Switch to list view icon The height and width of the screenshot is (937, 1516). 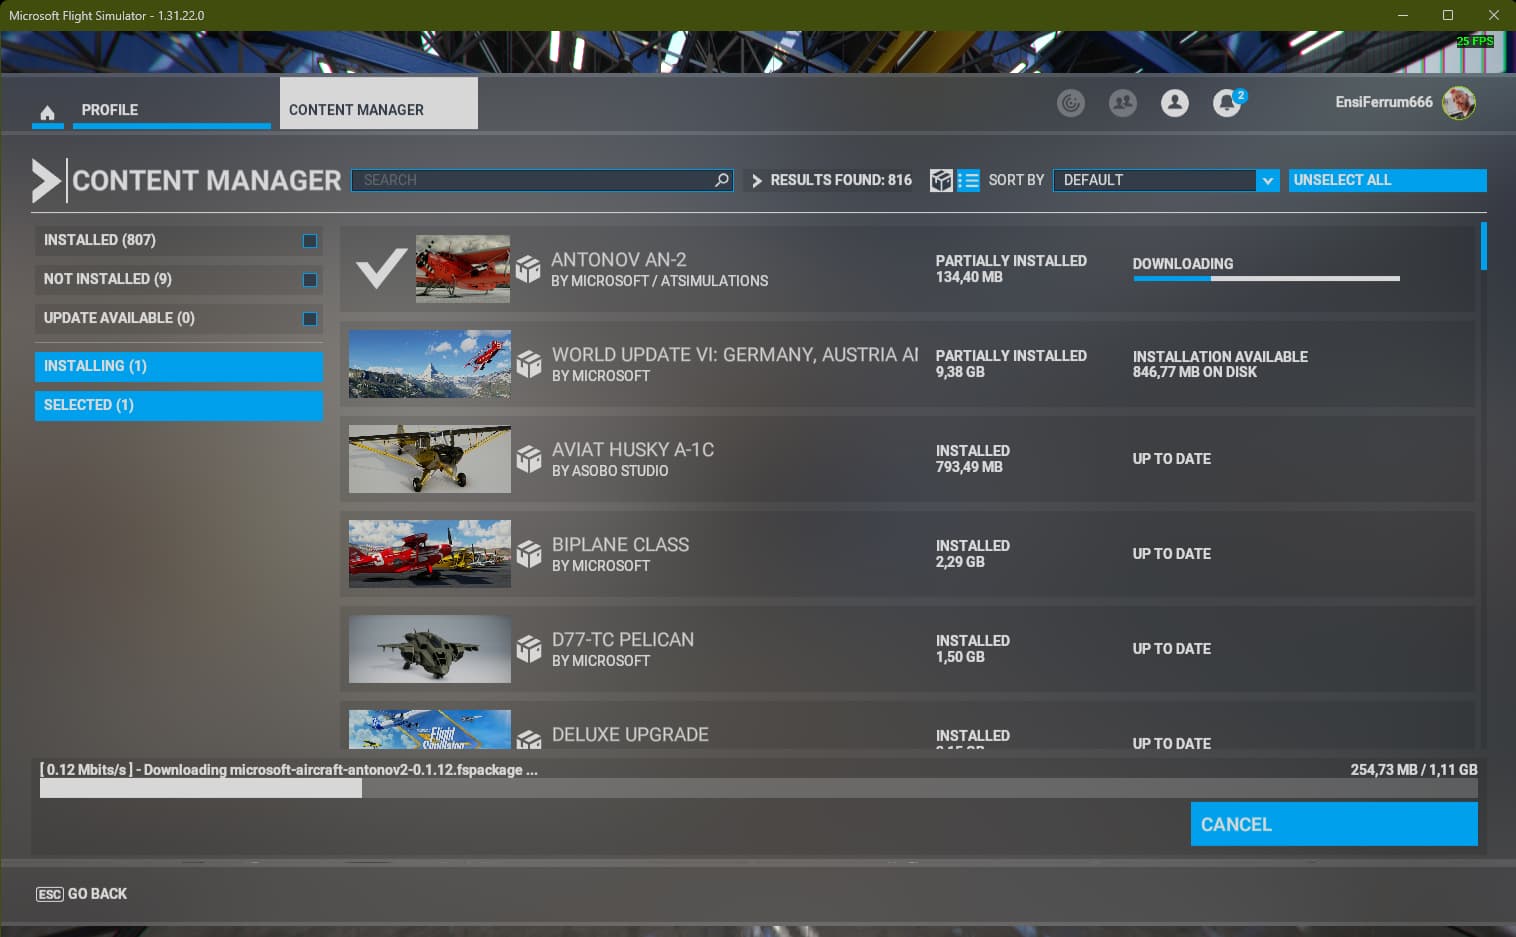968,180
